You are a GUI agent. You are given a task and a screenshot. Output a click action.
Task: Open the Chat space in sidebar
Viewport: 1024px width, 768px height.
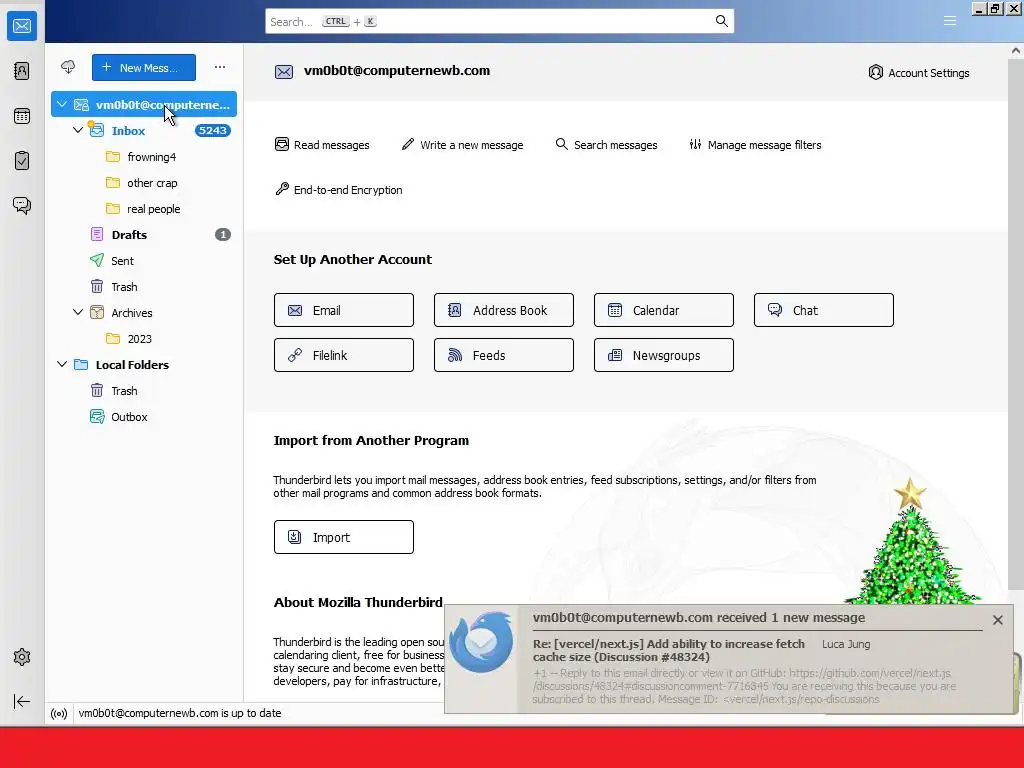[x=22, y=206]
